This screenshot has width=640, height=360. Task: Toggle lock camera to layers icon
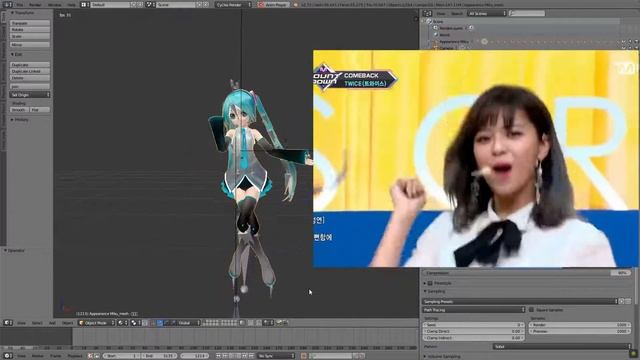point(242,323)
